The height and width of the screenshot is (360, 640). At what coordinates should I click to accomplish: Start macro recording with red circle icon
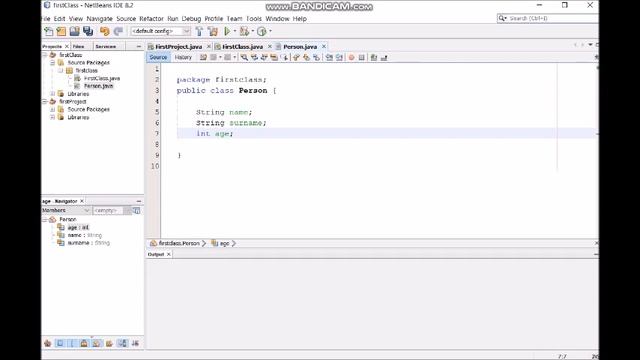351,58
